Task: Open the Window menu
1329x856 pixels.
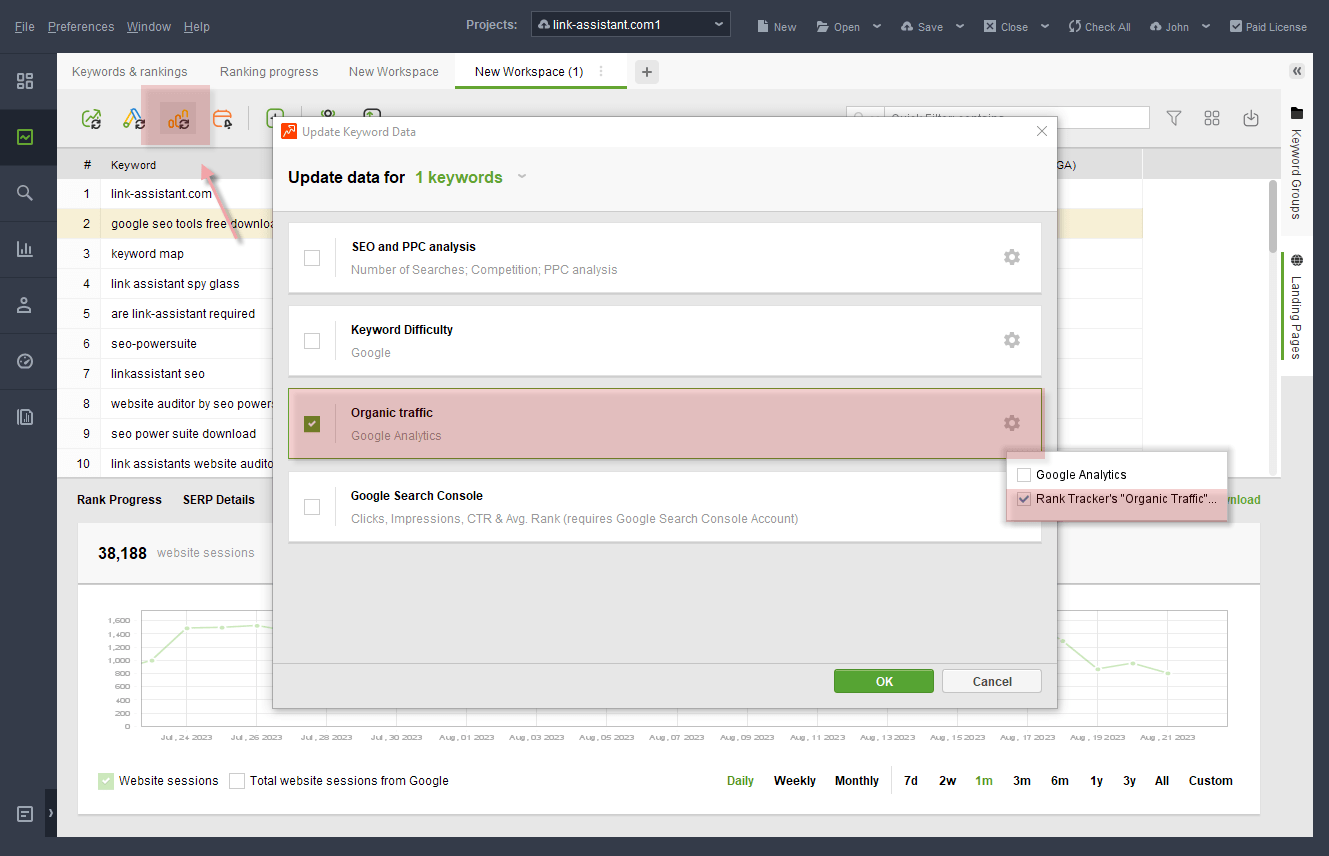Action: pyautogui.click(x=149, y=27)
